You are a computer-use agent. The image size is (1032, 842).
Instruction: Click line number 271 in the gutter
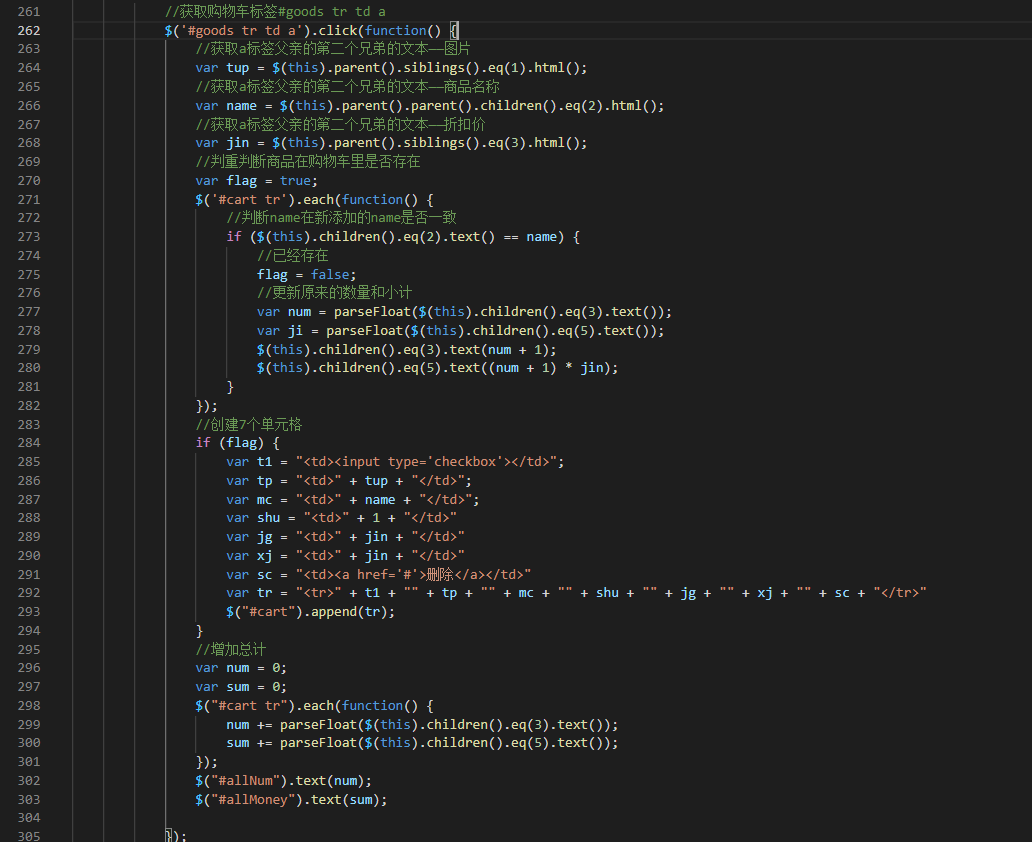coord(29,199)
